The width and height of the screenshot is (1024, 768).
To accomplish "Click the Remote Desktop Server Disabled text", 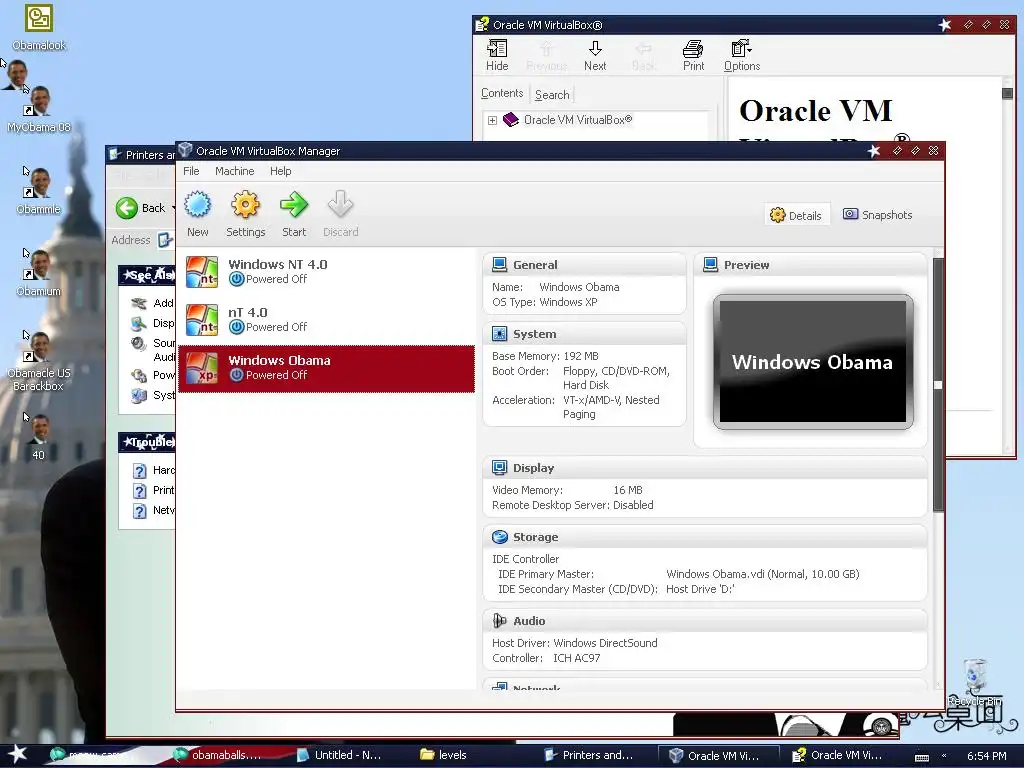I will (573, 505).
